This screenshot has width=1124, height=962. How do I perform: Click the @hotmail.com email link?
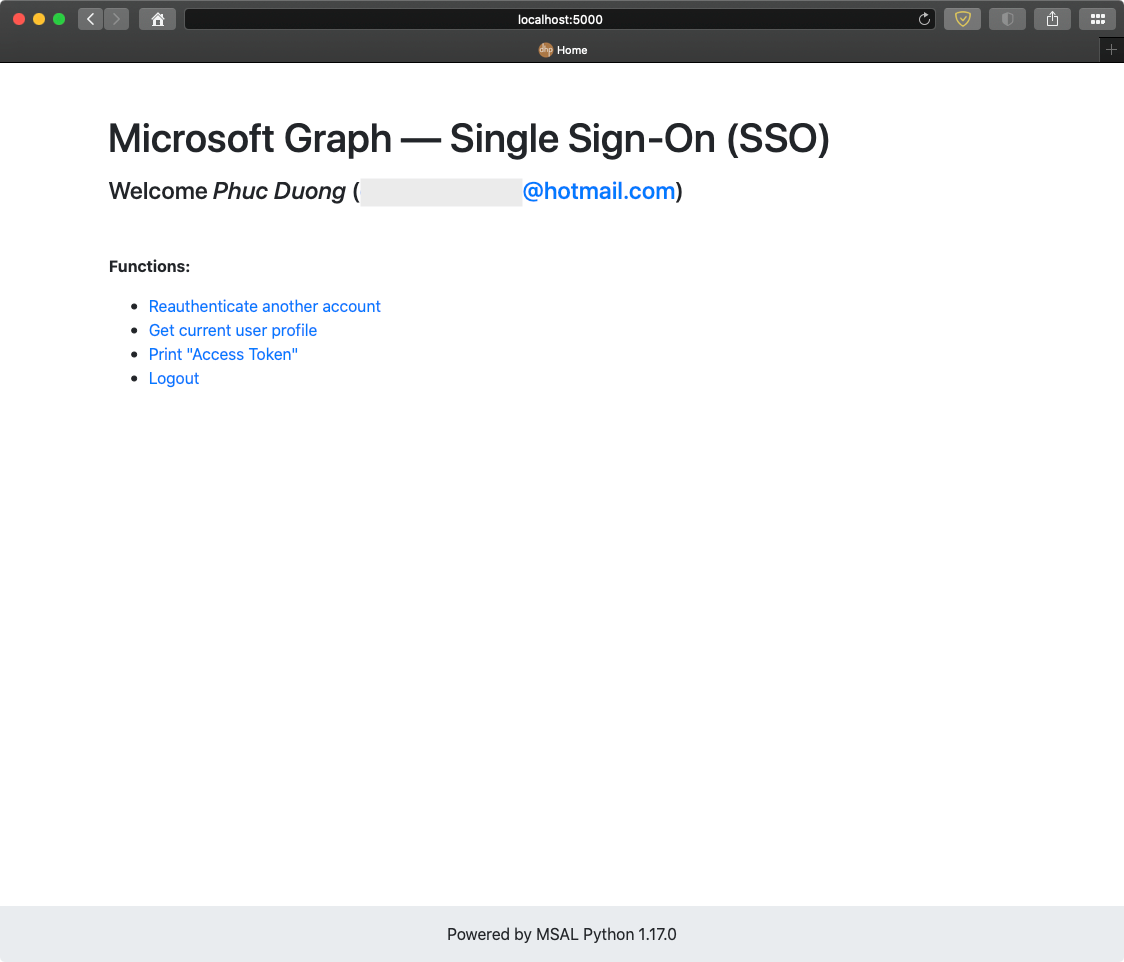coord(599,191)
